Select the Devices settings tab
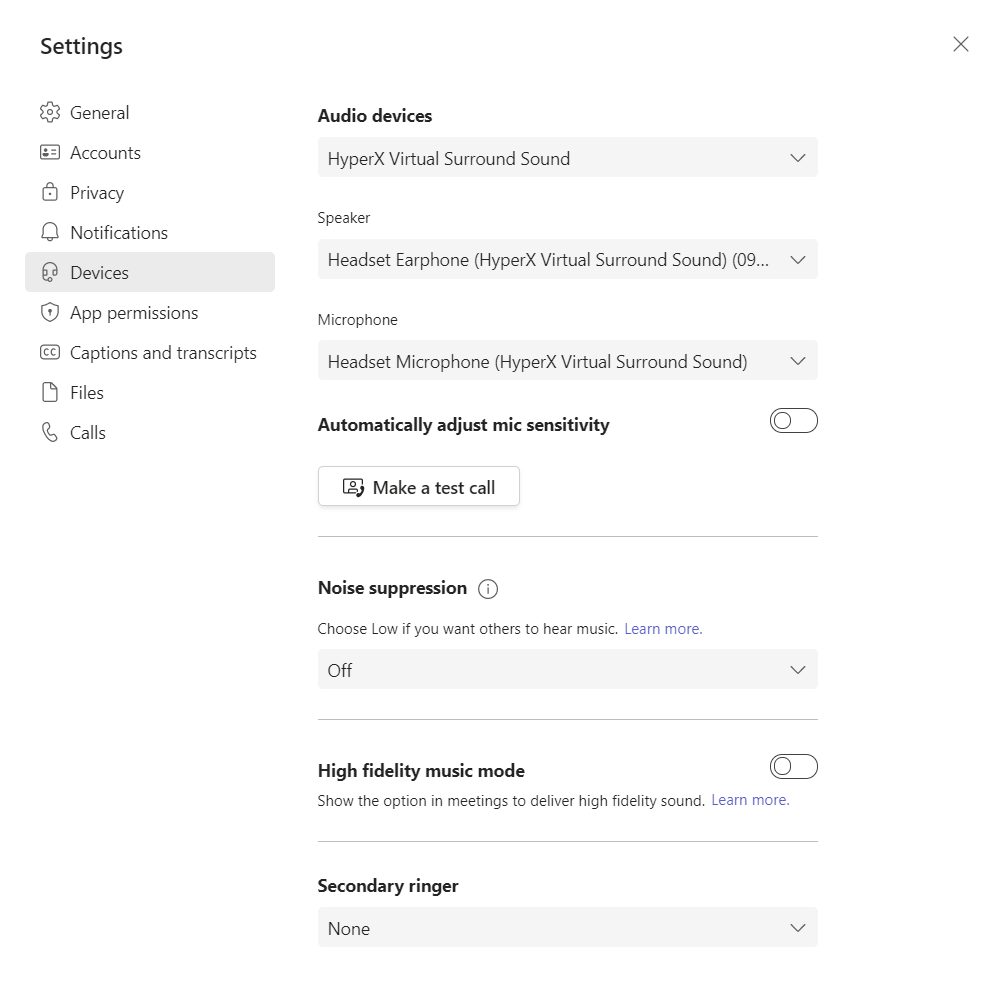Viewport: 991px width, 985px height. (x=150, y=273)
